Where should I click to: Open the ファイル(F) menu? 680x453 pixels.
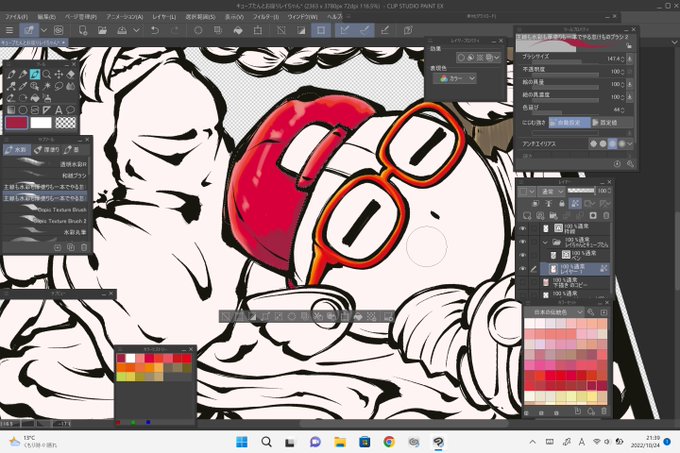[x=16, y=16]
